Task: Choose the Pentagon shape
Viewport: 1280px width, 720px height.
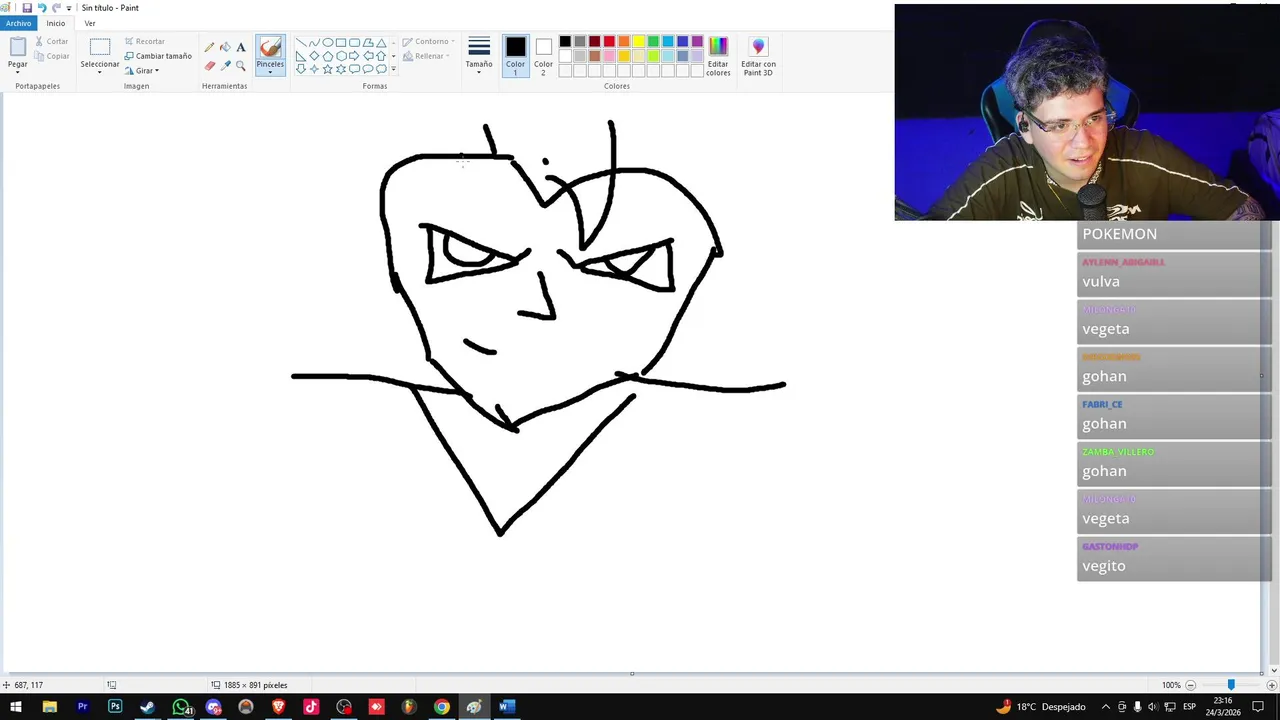Action: pyautogui.click(x=328, y=56)
